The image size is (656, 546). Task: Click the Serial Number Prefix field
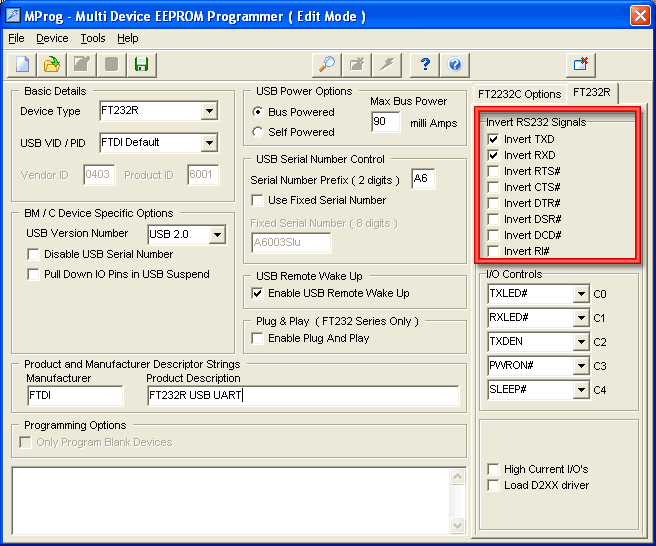(x=423, y=179)
